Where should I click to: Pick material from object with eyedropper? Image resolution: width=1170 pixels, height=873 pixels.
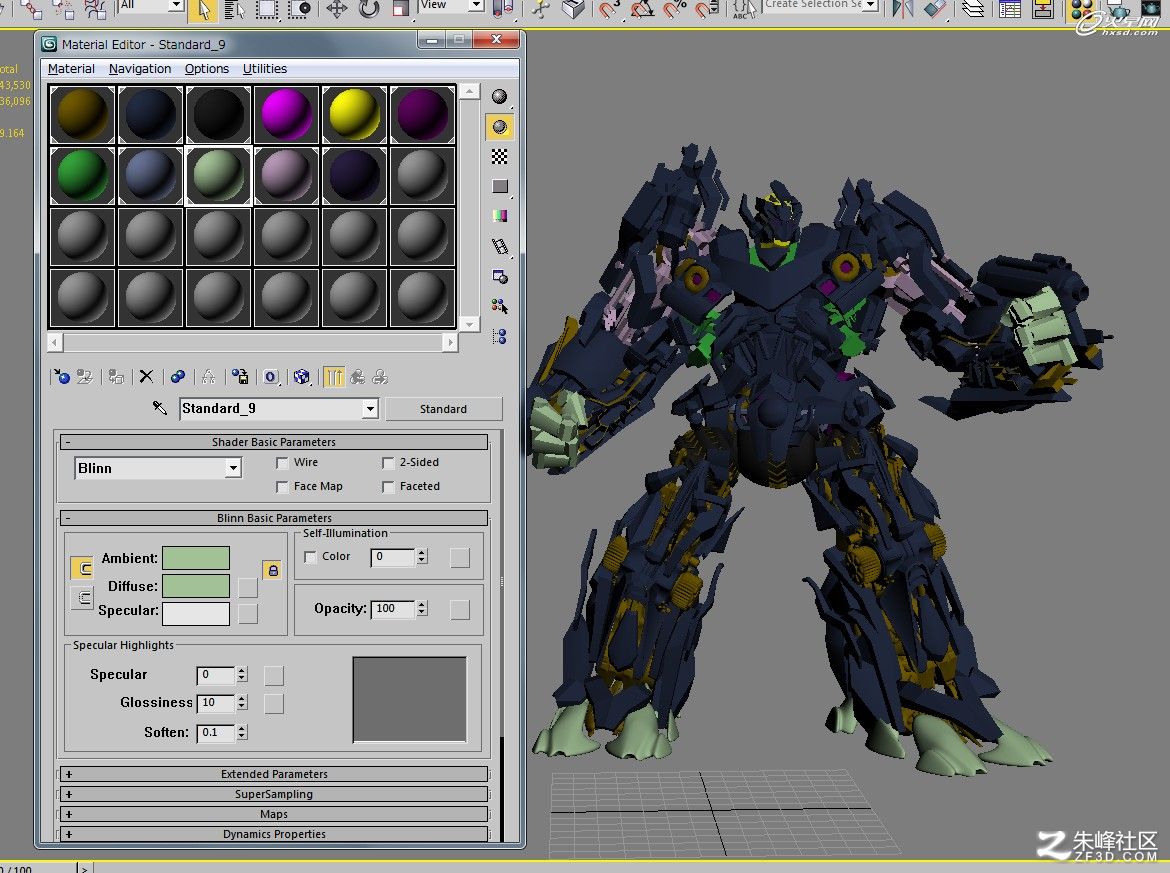coord(160,408)
